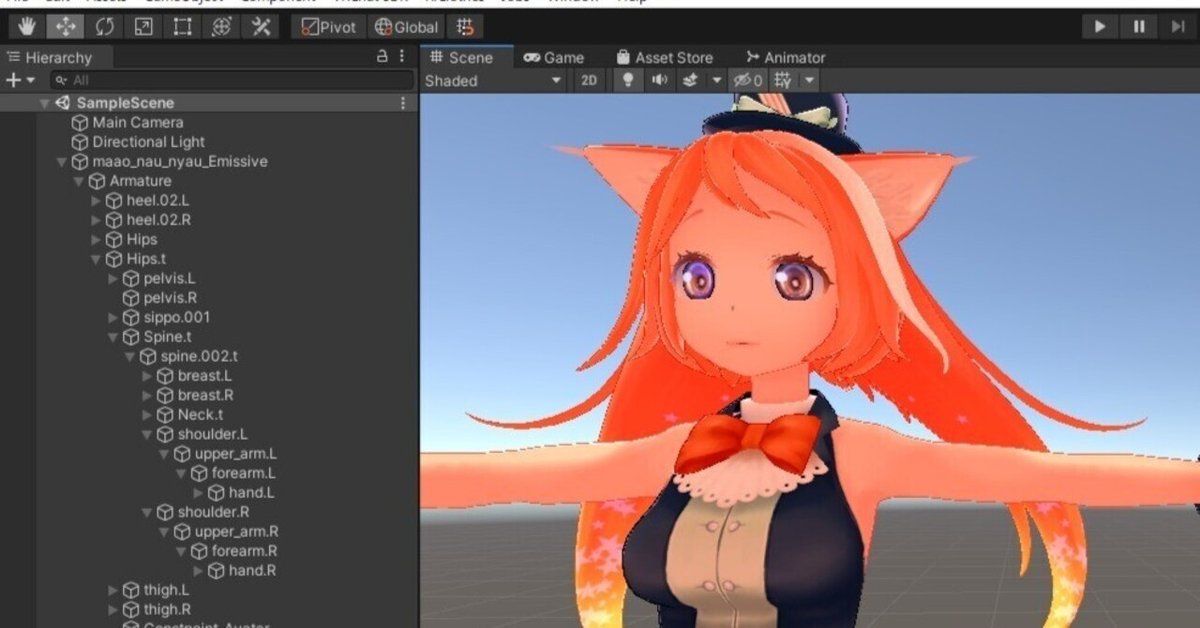The height and width of the screenshot is (628, 1200).
Task: Click the grid snapping icon in toolbar
Action: (x=465, y=27)
